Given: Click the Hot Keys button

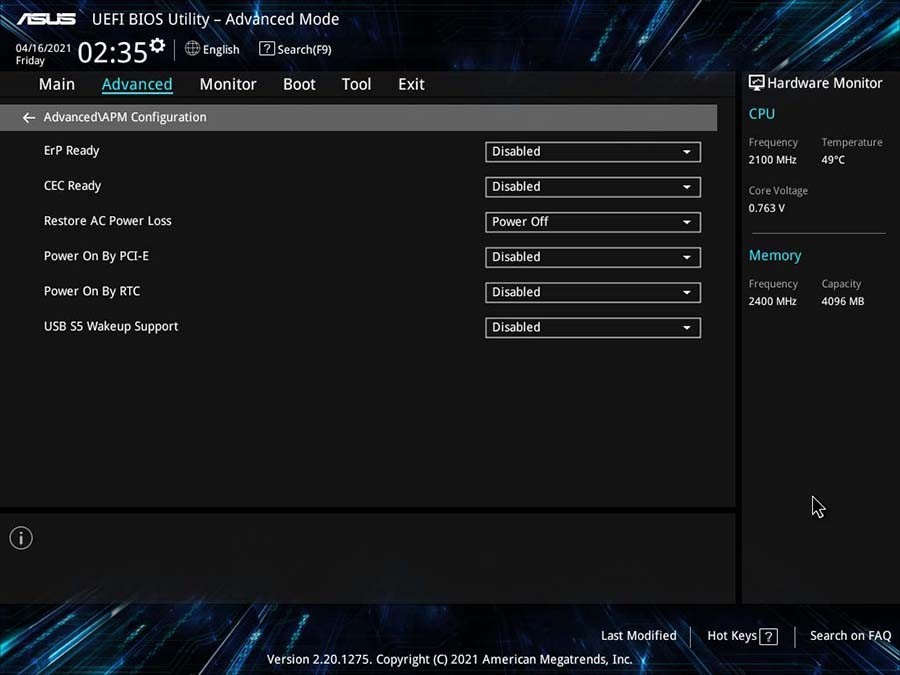Looking at the screenshot, I should click(732, 636).
